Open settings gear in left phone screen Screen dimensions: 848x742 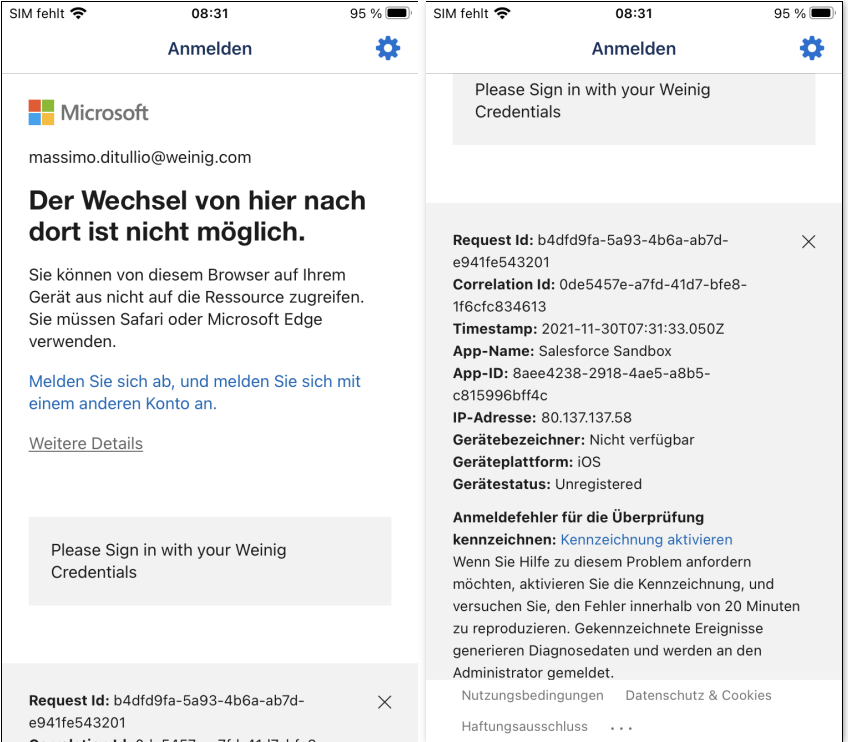coord(388,49)
